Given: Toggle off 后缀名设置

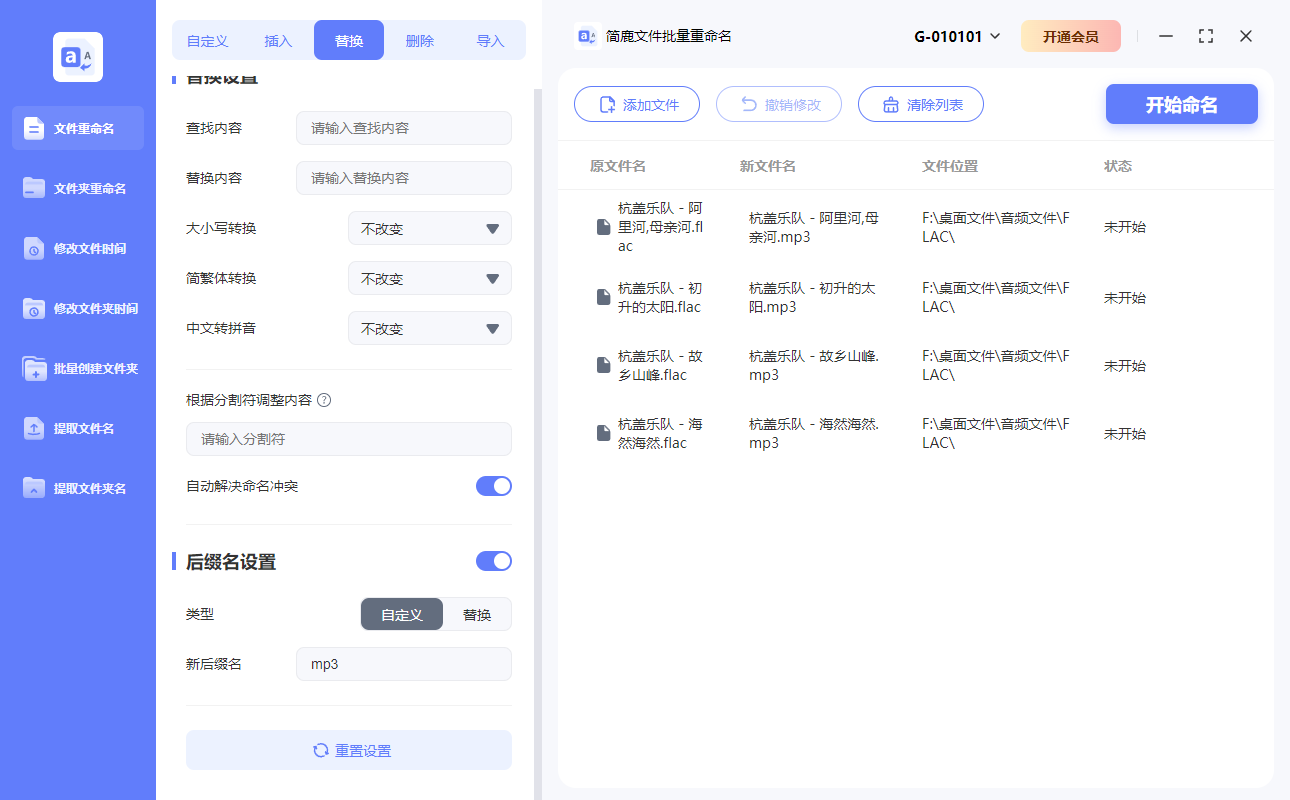Looking at the screenshot, I should coord(493,561).
